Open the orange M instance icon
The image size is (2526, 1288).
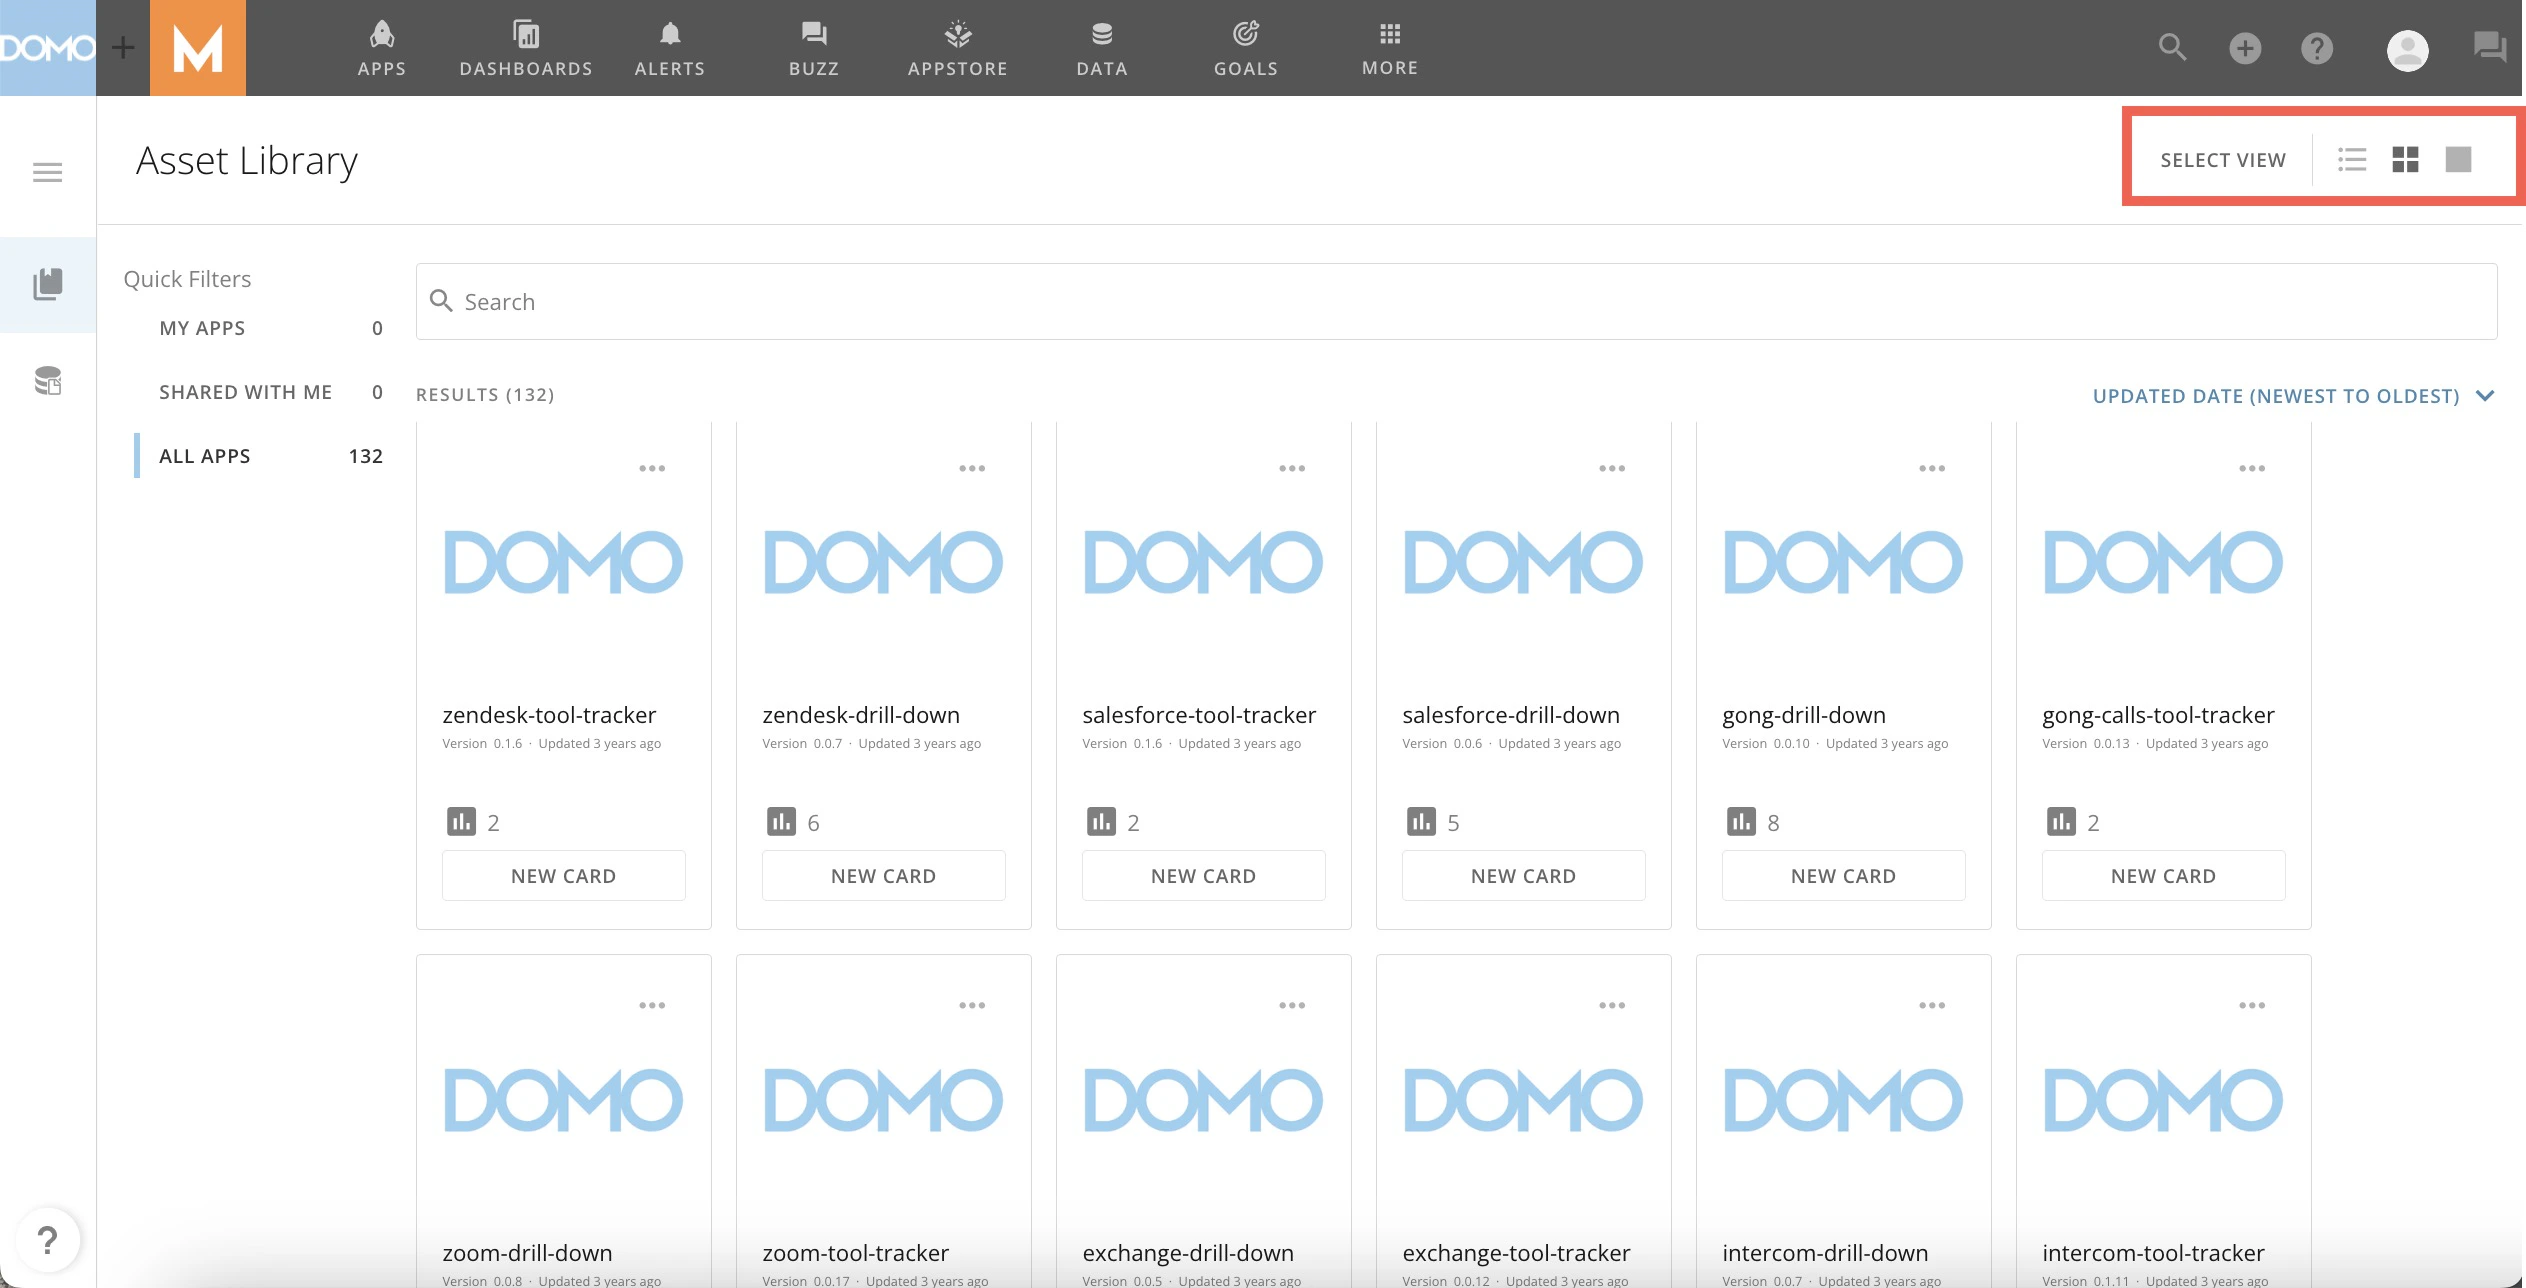(198, 48)
